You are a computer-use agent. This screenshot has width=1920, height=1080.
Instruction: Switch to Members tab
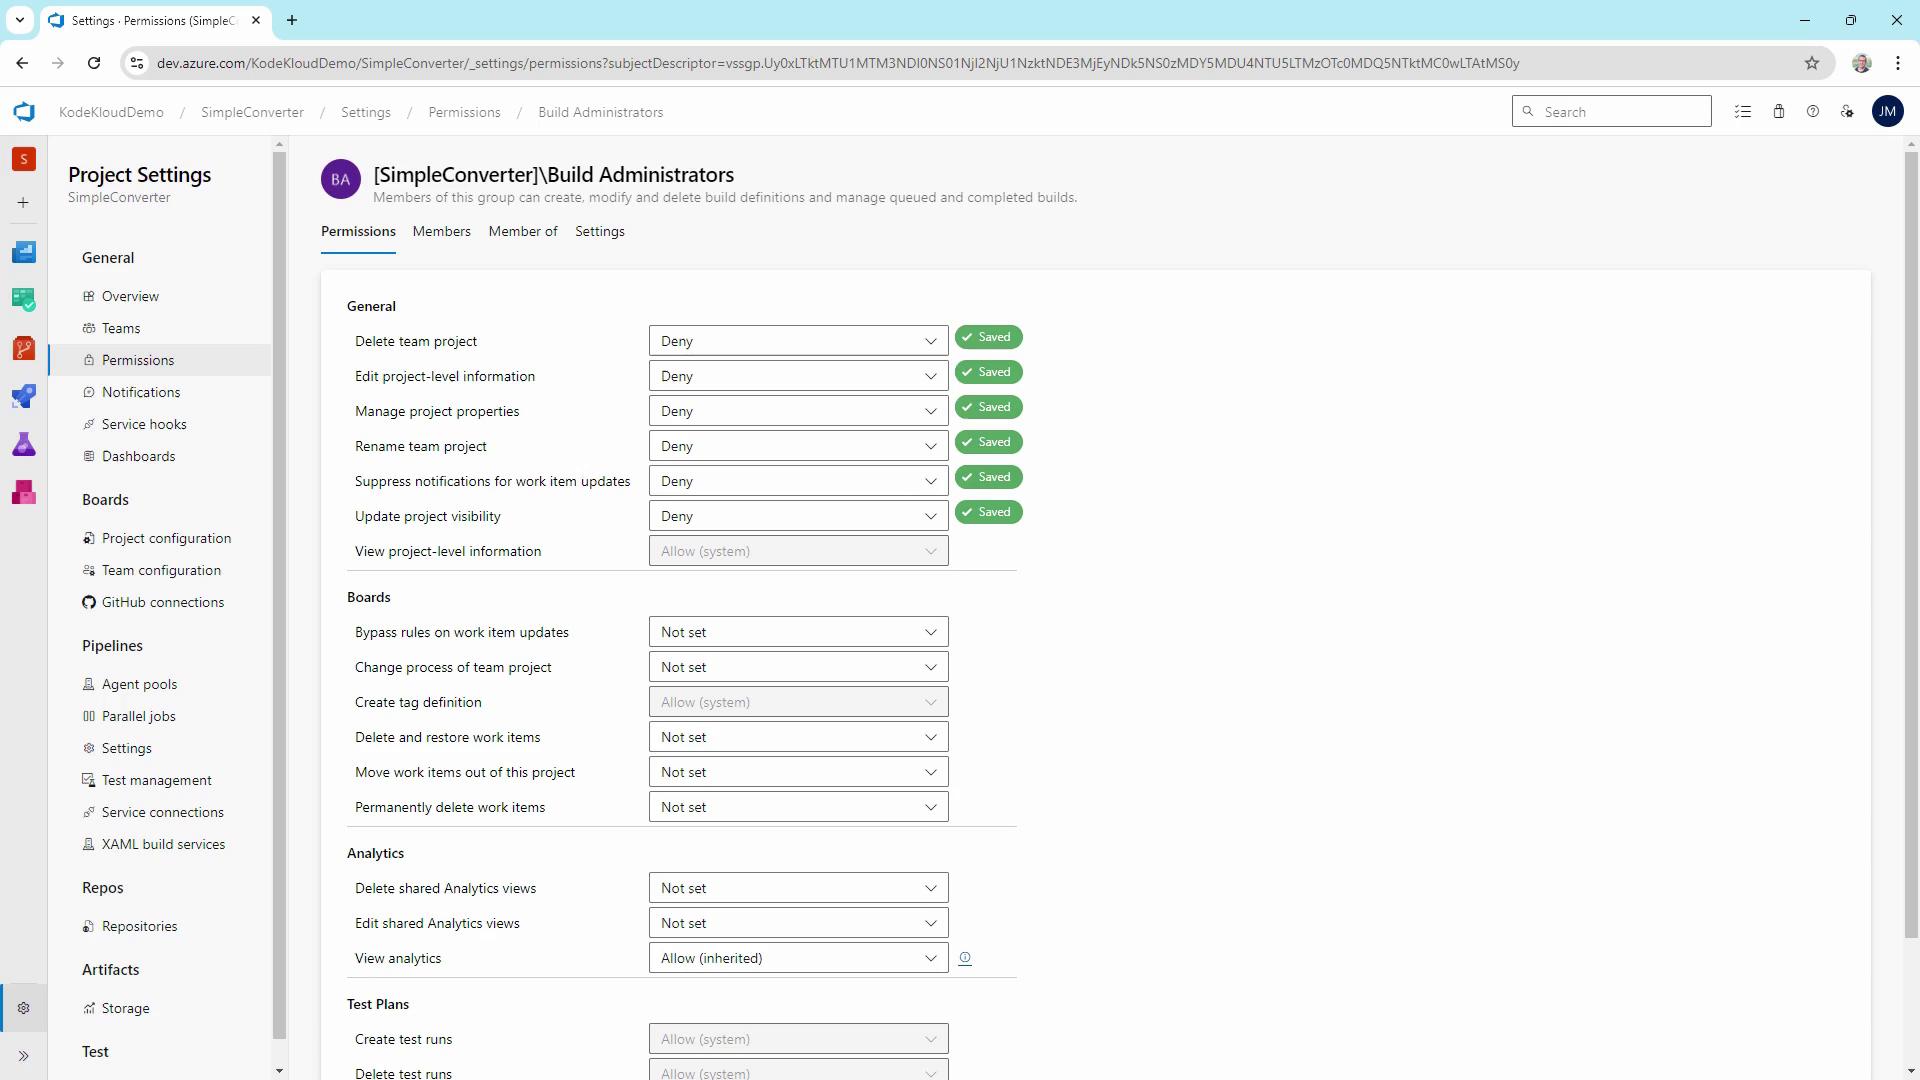click(441, 231)
